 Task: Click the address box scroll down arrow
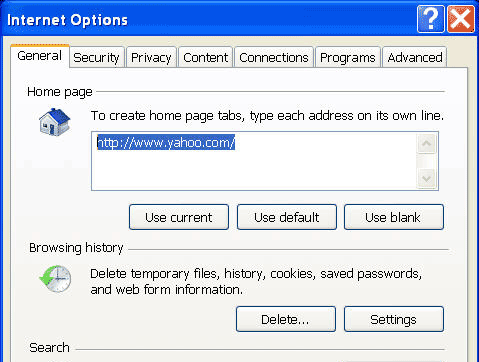click(426, 178)
